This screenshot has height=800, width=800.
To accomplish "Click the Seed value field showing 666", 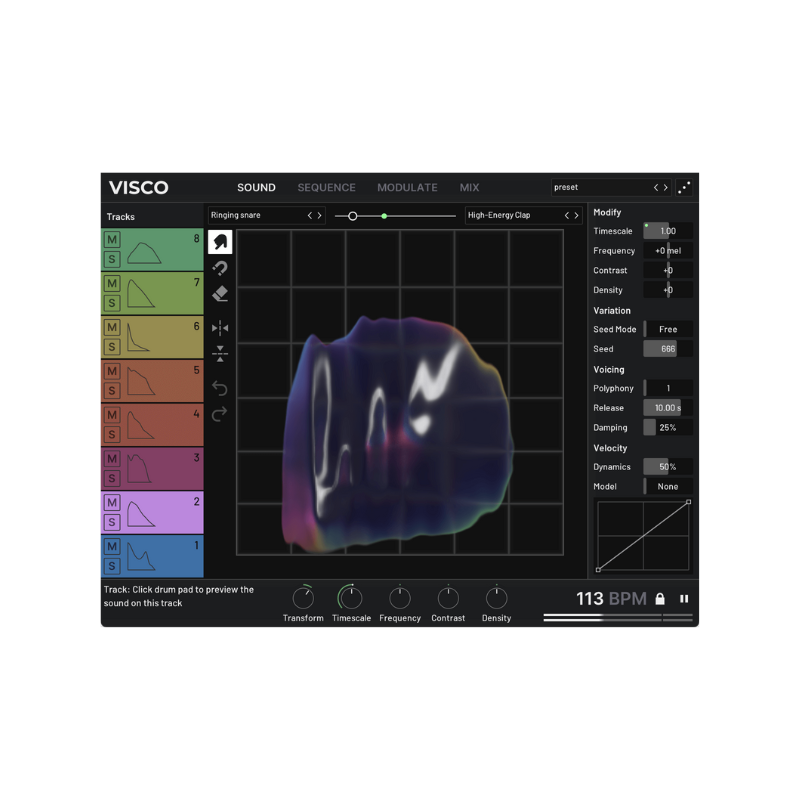I will click(x=667, y=348).
